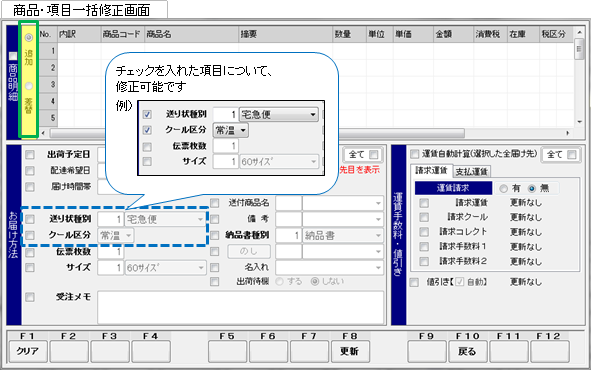
Task: Click the 商品コード column header
Action: [x=123, y=34]
